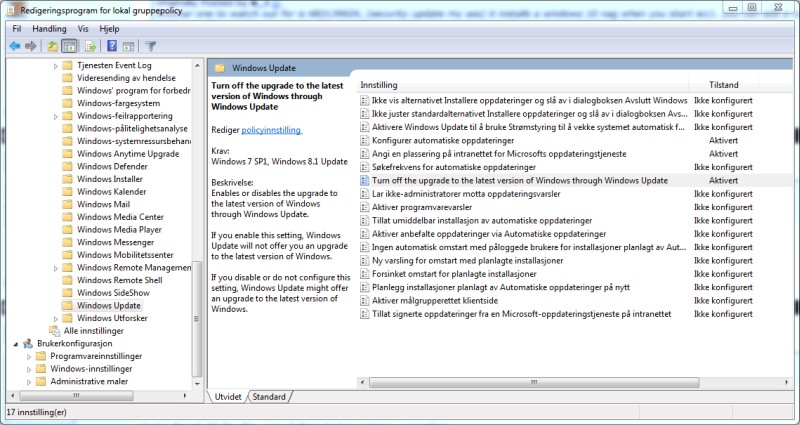Click the tree pane scroll-down arrow

point(197,384)
